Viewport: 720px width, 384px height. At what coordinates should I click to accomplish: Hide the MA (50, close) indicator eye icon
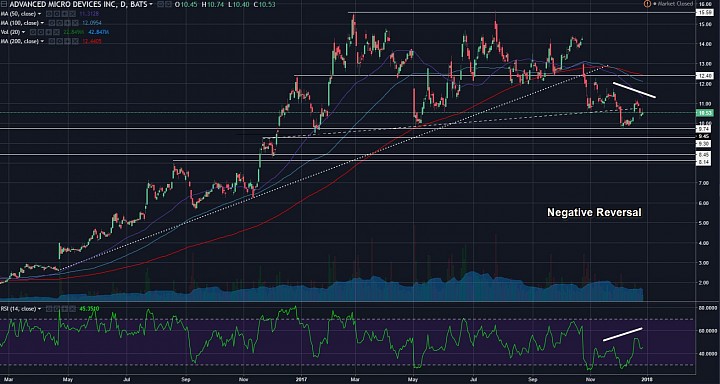coord(49,14)
